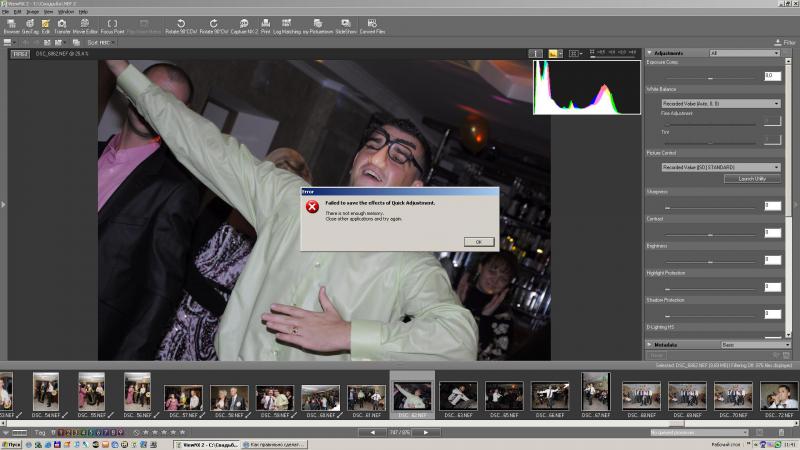Image resolution: width=800 pixels, height=450 pixels.
Task: Start the SlideShow
Action: 346,27
